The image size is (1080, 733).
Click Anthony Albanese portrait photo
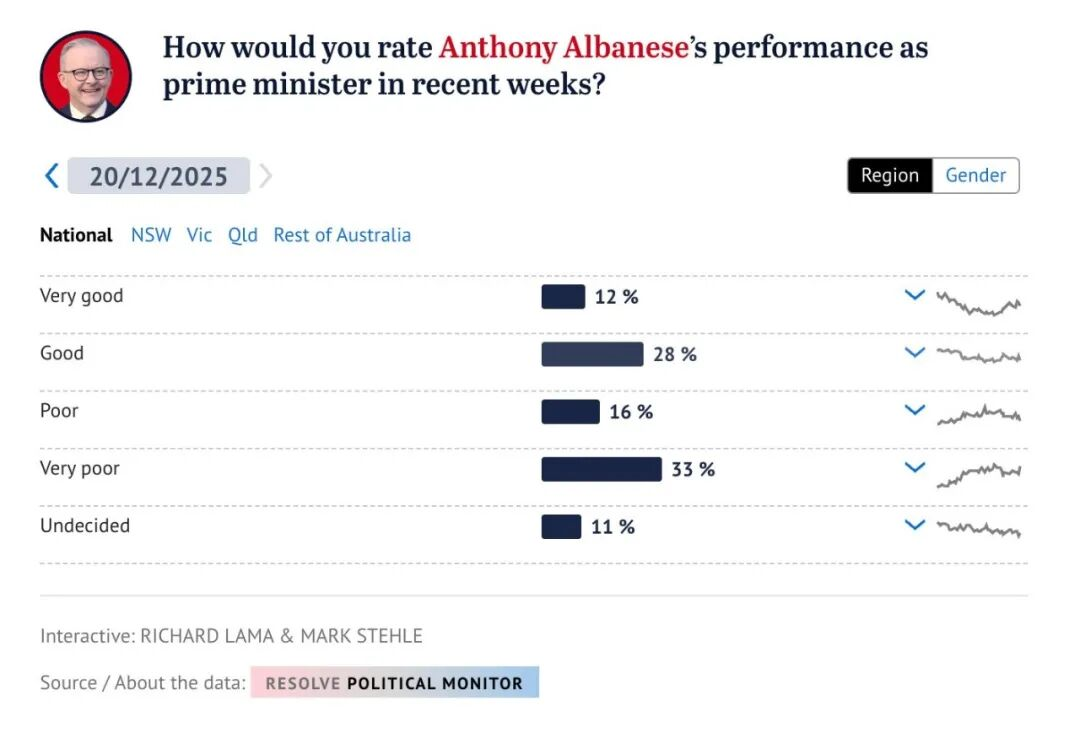tap(86, 76)
